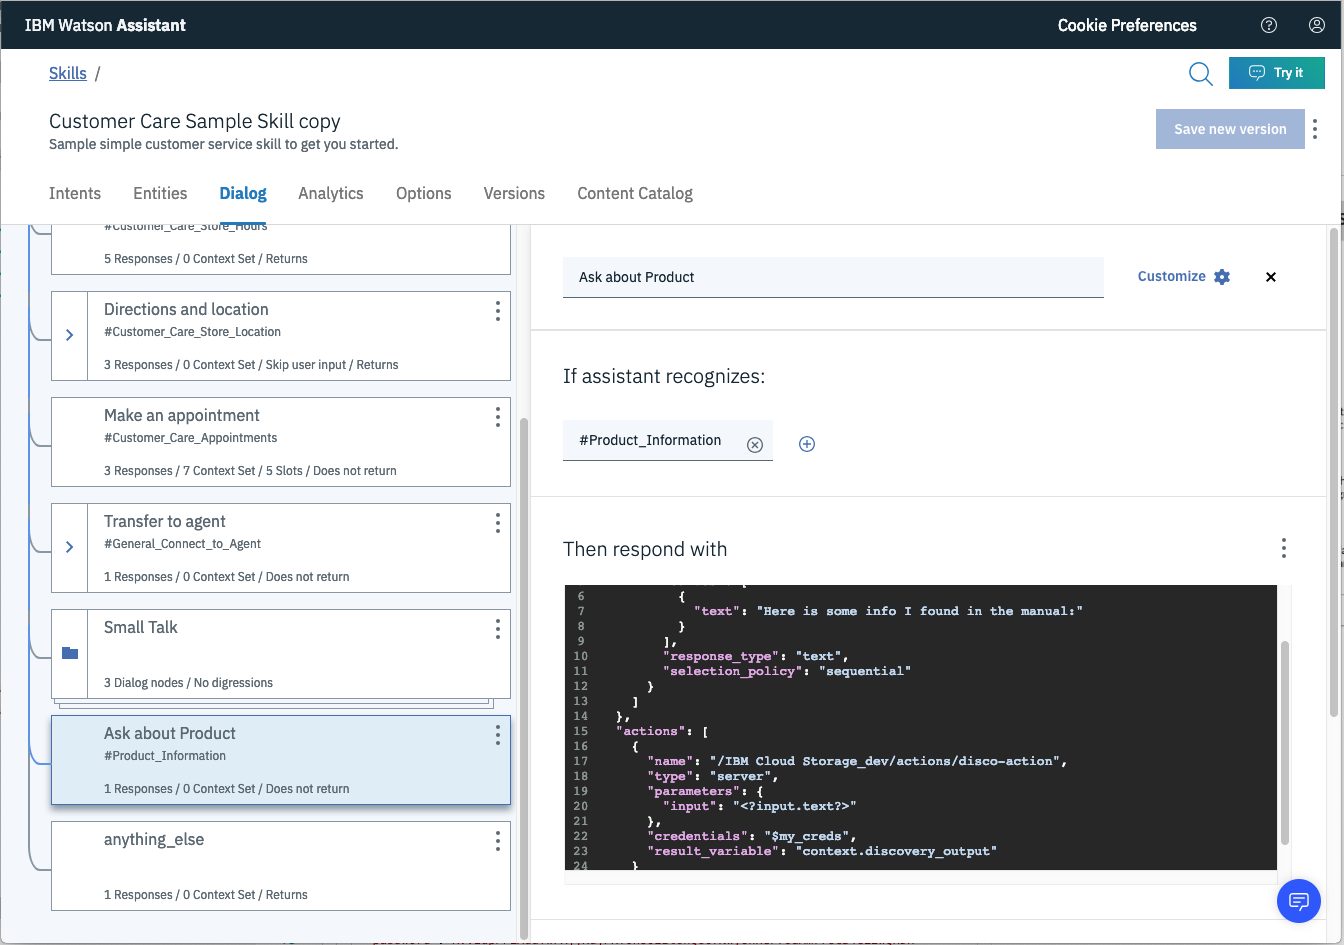Remove the #Product_Information condition
Screen dimensions: 1344x945
tap(755, 445)
